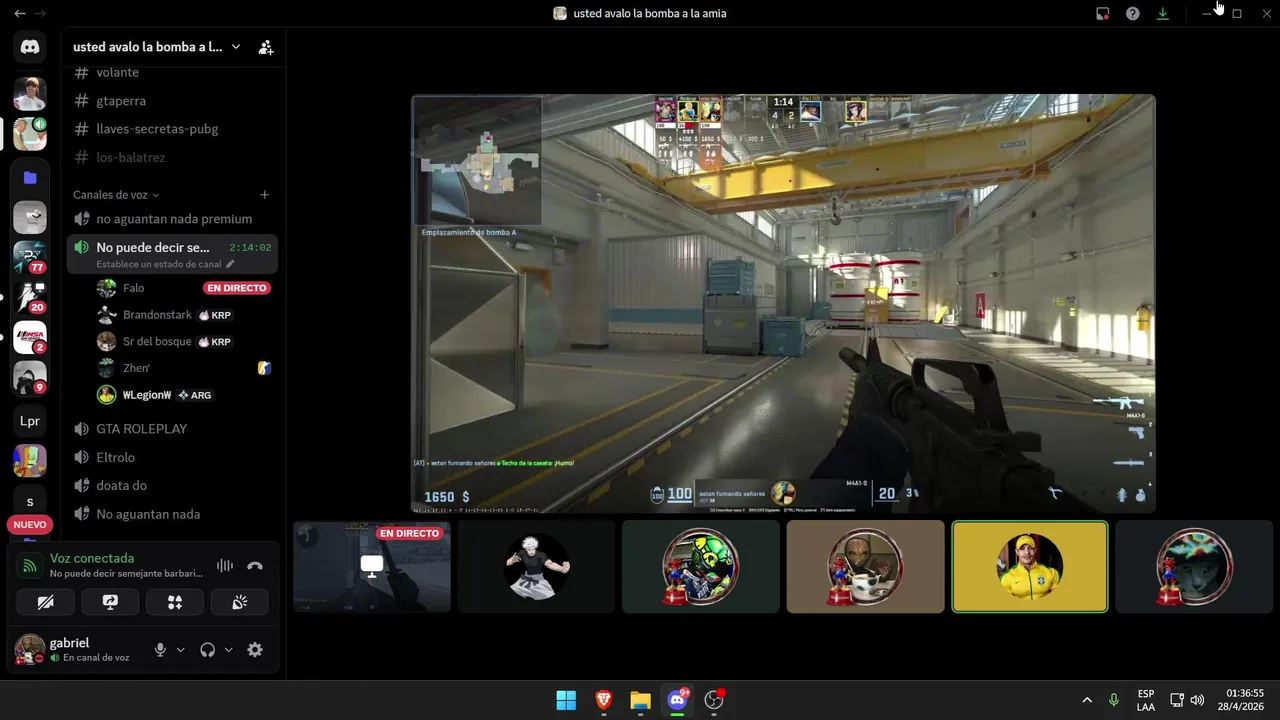
Task: Create a voice channel with plus icon
Action: (264, 195)
